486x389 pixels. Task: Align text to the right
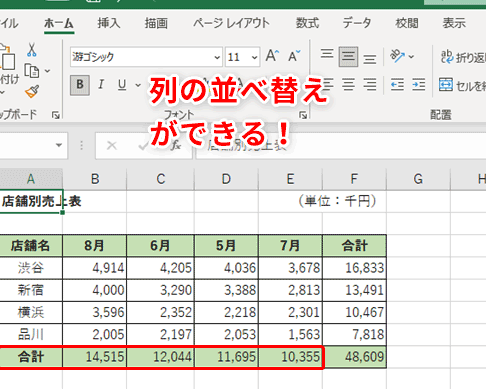370,85
